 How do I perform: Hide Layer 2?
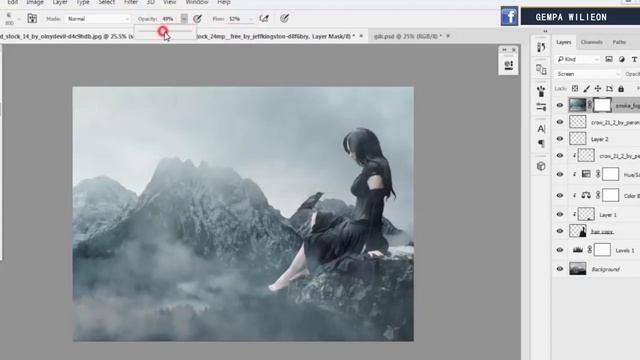pos(560,139)
